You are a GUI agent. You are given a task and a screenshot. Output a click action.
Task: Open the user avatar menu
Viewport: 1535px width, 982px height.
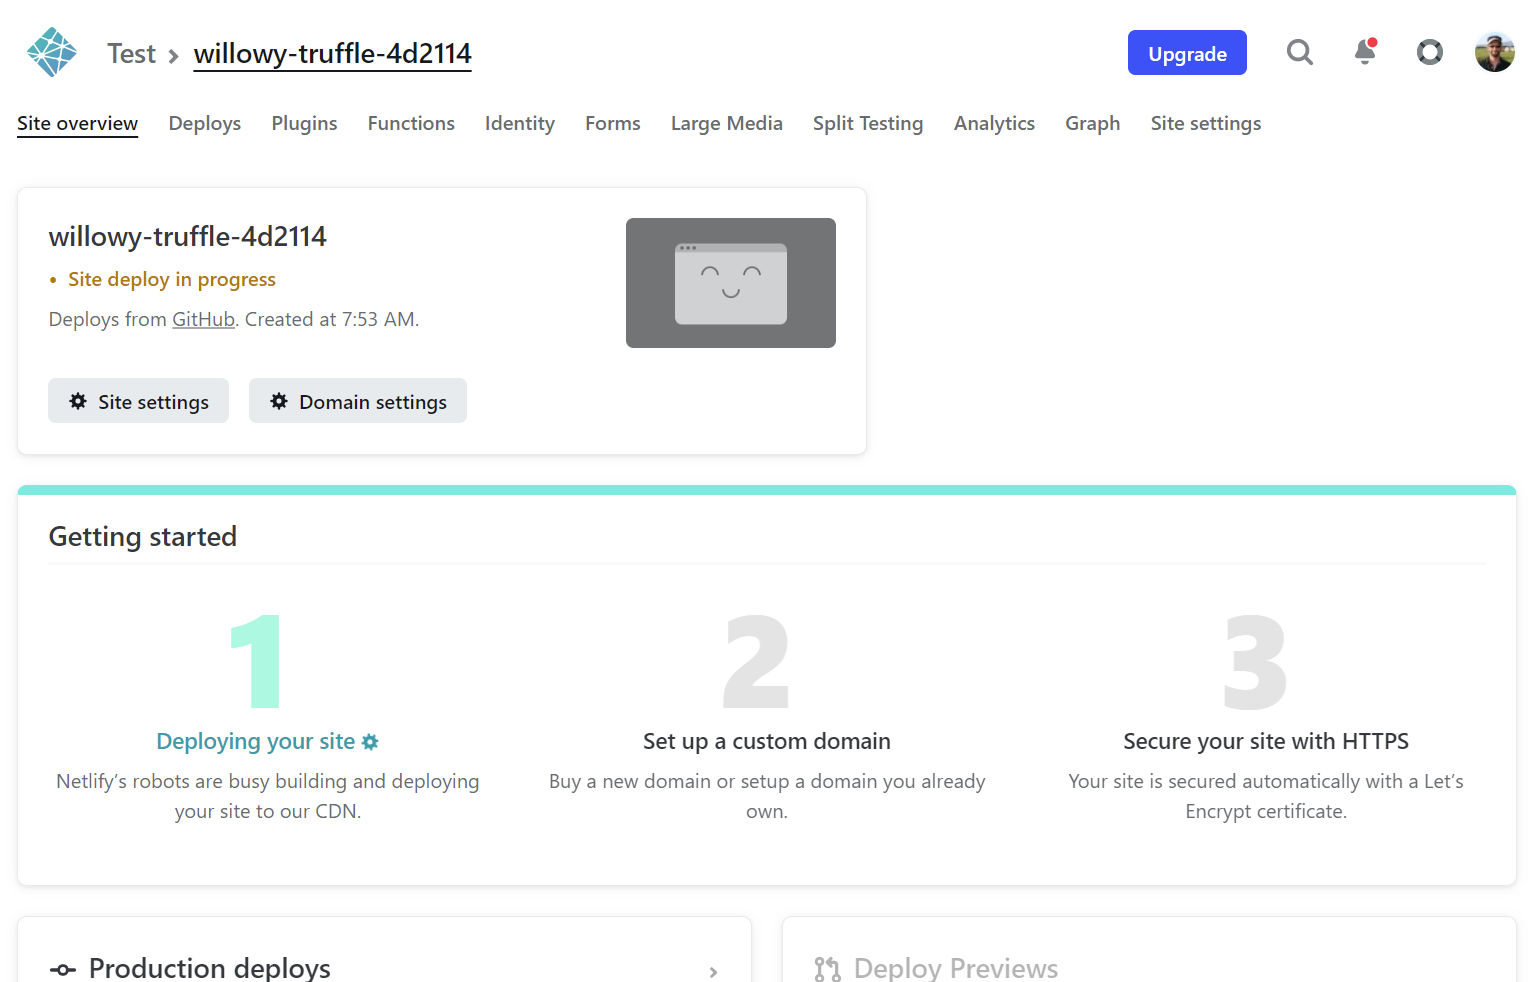tap(1495, 52)
